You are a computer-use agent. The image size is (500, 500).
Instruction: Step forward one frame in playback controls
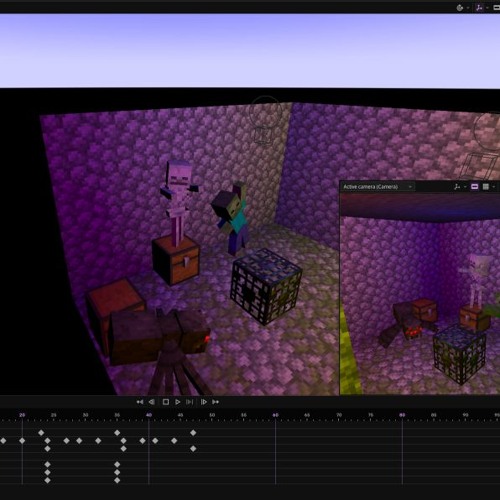click(x=203, y=402)
